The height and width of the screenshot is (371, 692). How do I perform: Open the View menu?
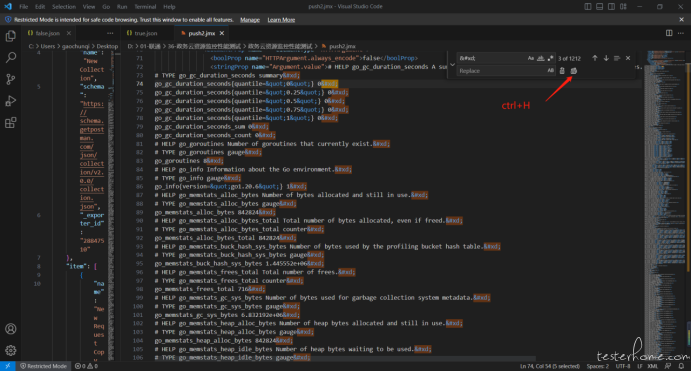pos(89,7)
